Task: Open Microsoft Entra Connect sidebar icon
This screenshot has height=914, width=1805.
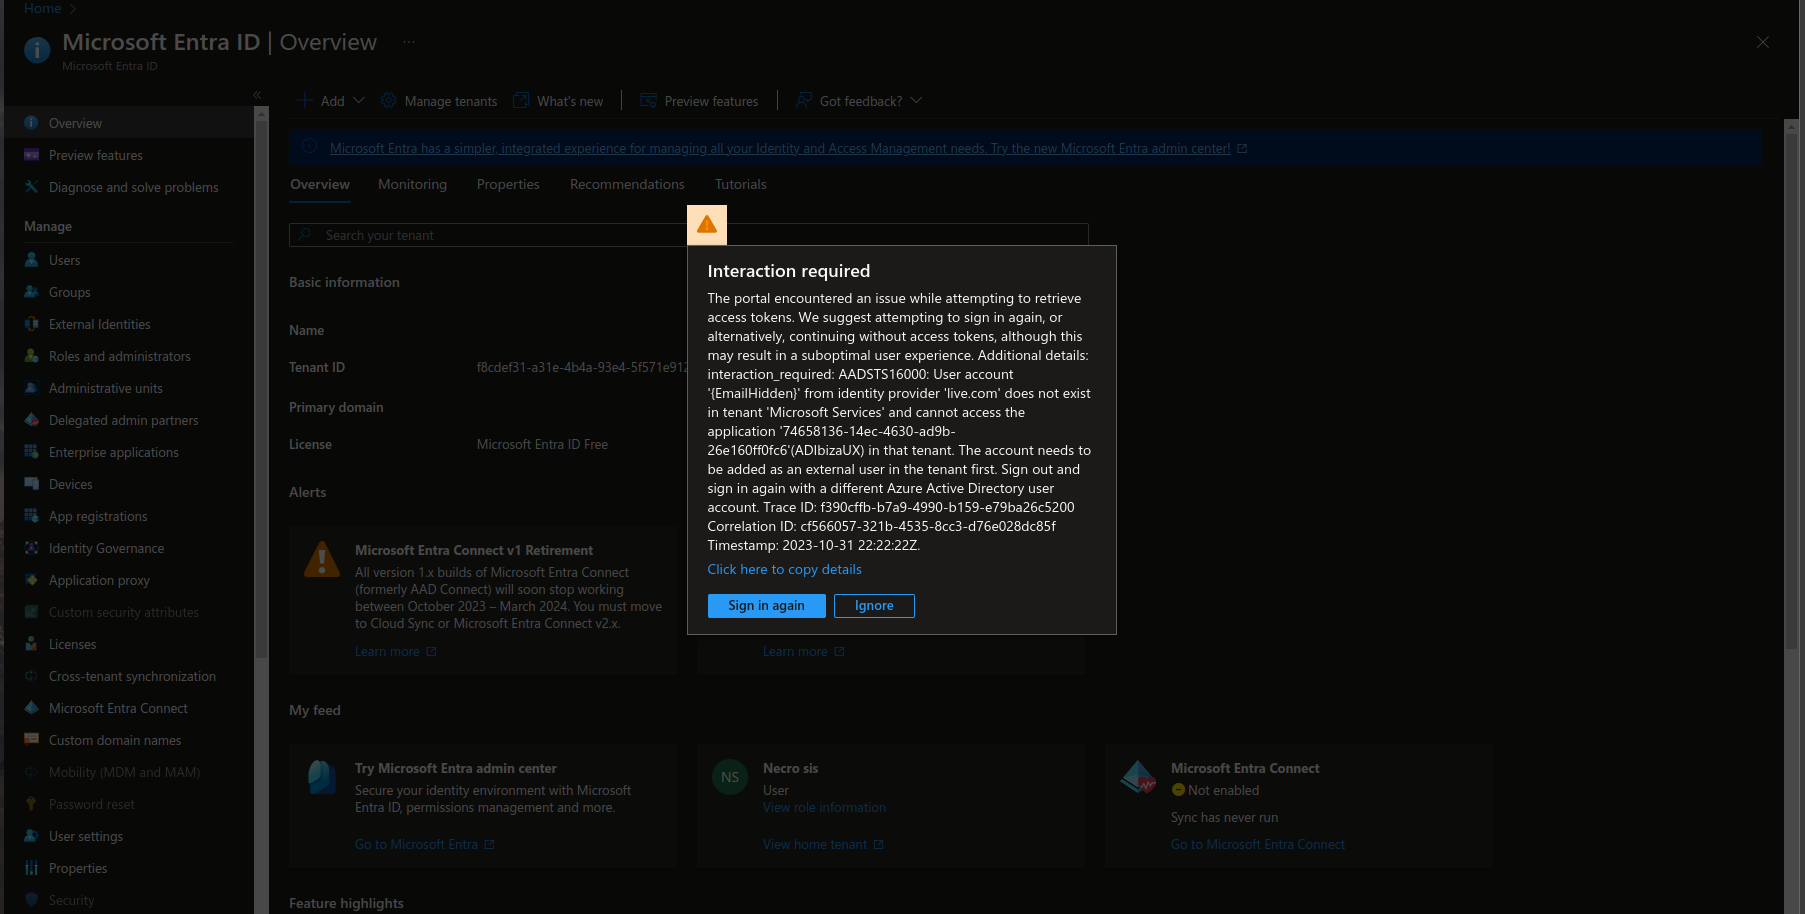Action: click(31, 708)
